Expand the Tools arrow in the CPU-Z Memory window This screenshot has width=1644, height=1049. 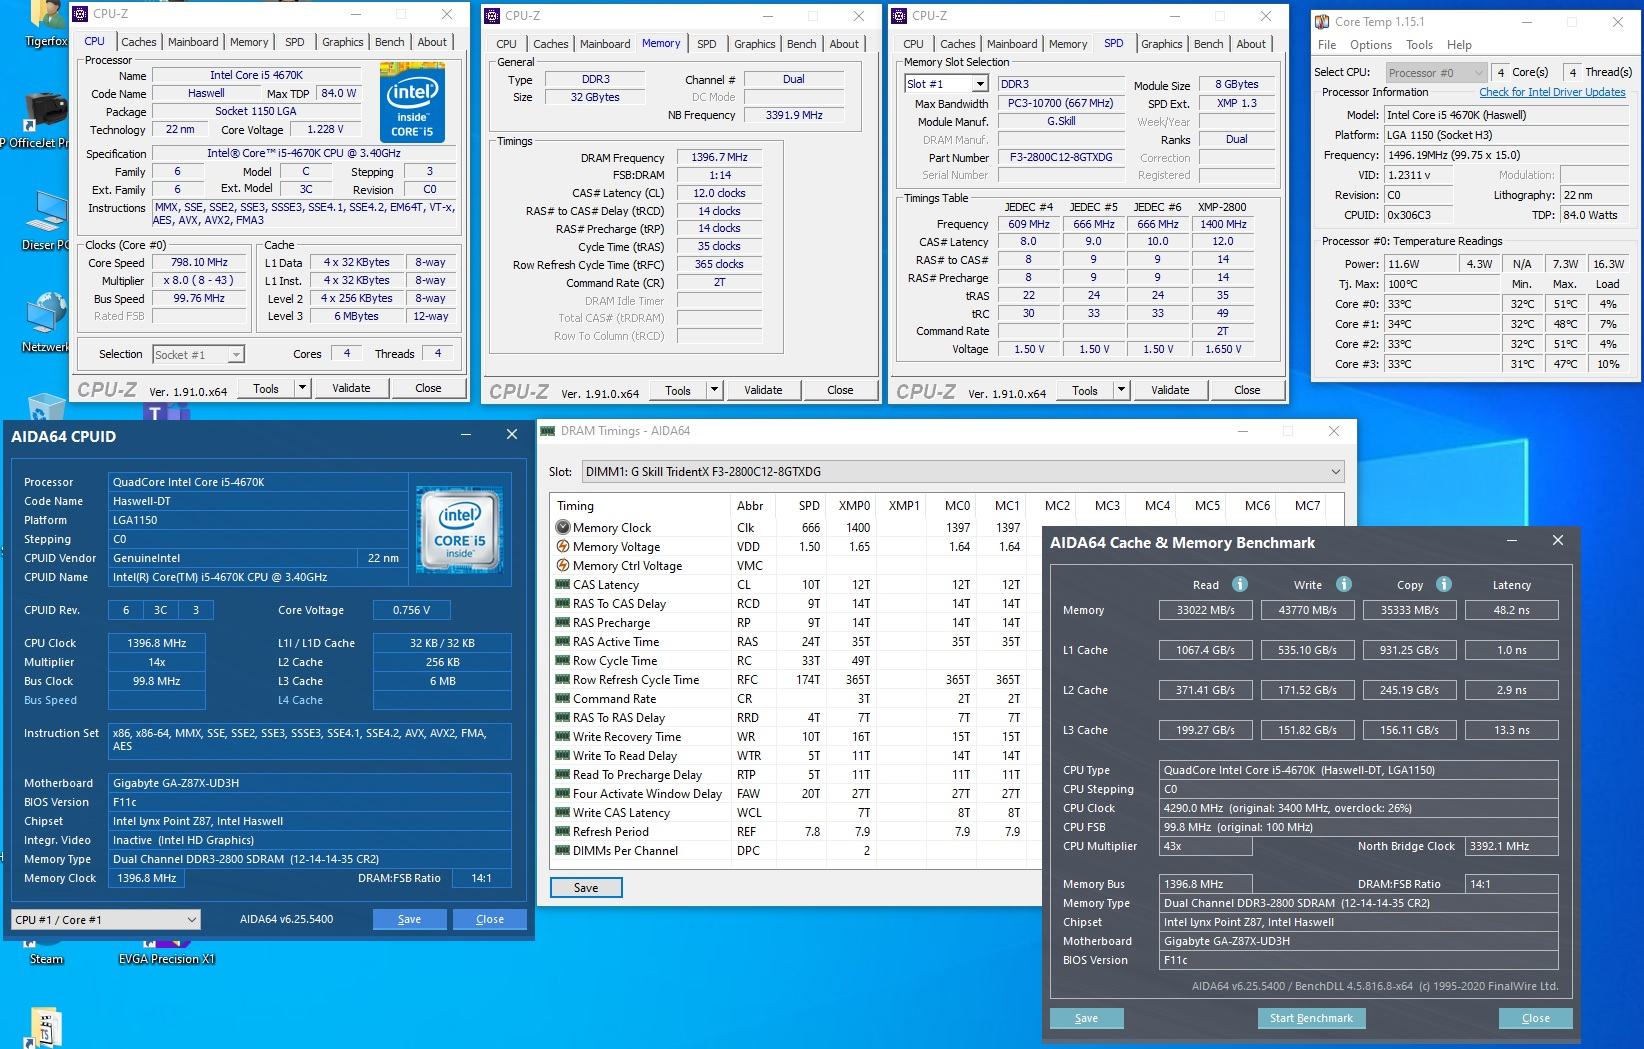(714, 390)
